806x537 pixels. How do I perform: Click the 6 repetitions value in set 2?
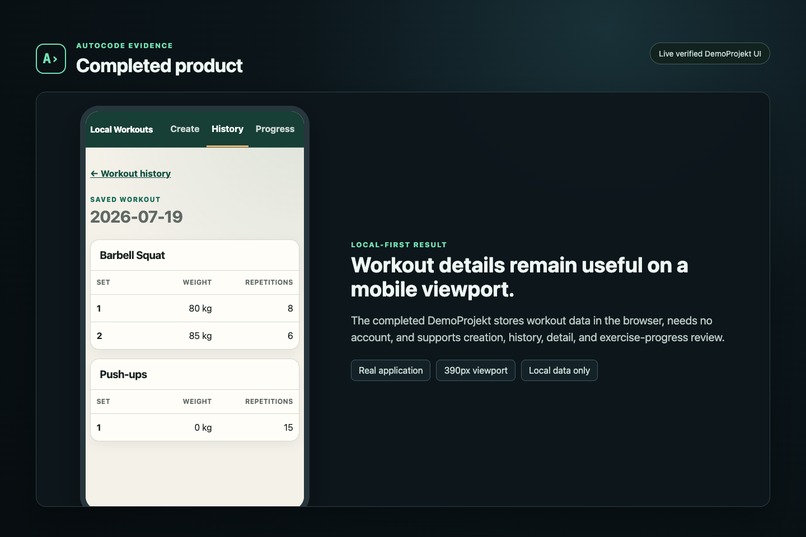click(x=290, y=336)
